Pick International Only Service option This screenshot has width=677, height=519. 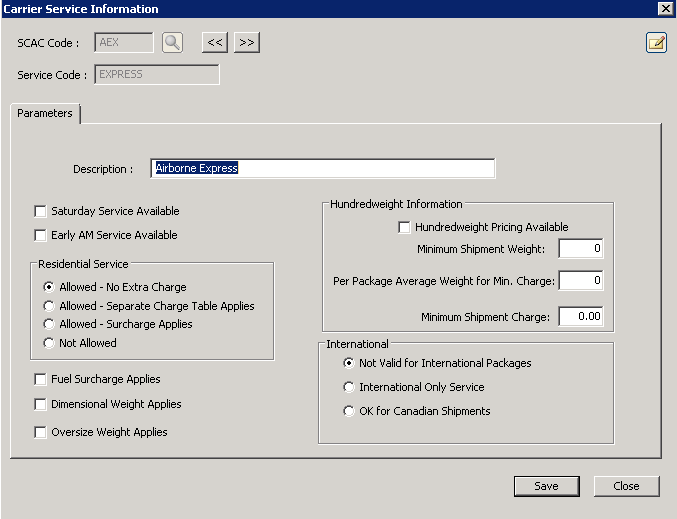coord(349,387)
